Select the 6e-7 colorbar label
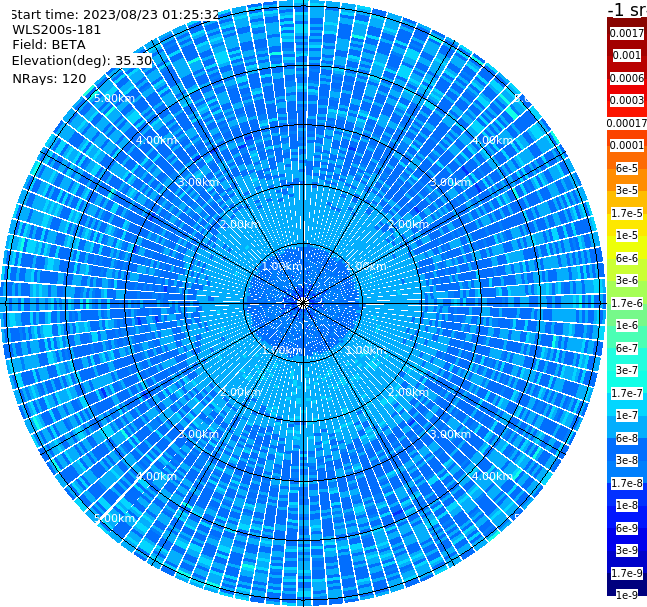The width and height of the screenshot is (647, 607). pos(627,348)
